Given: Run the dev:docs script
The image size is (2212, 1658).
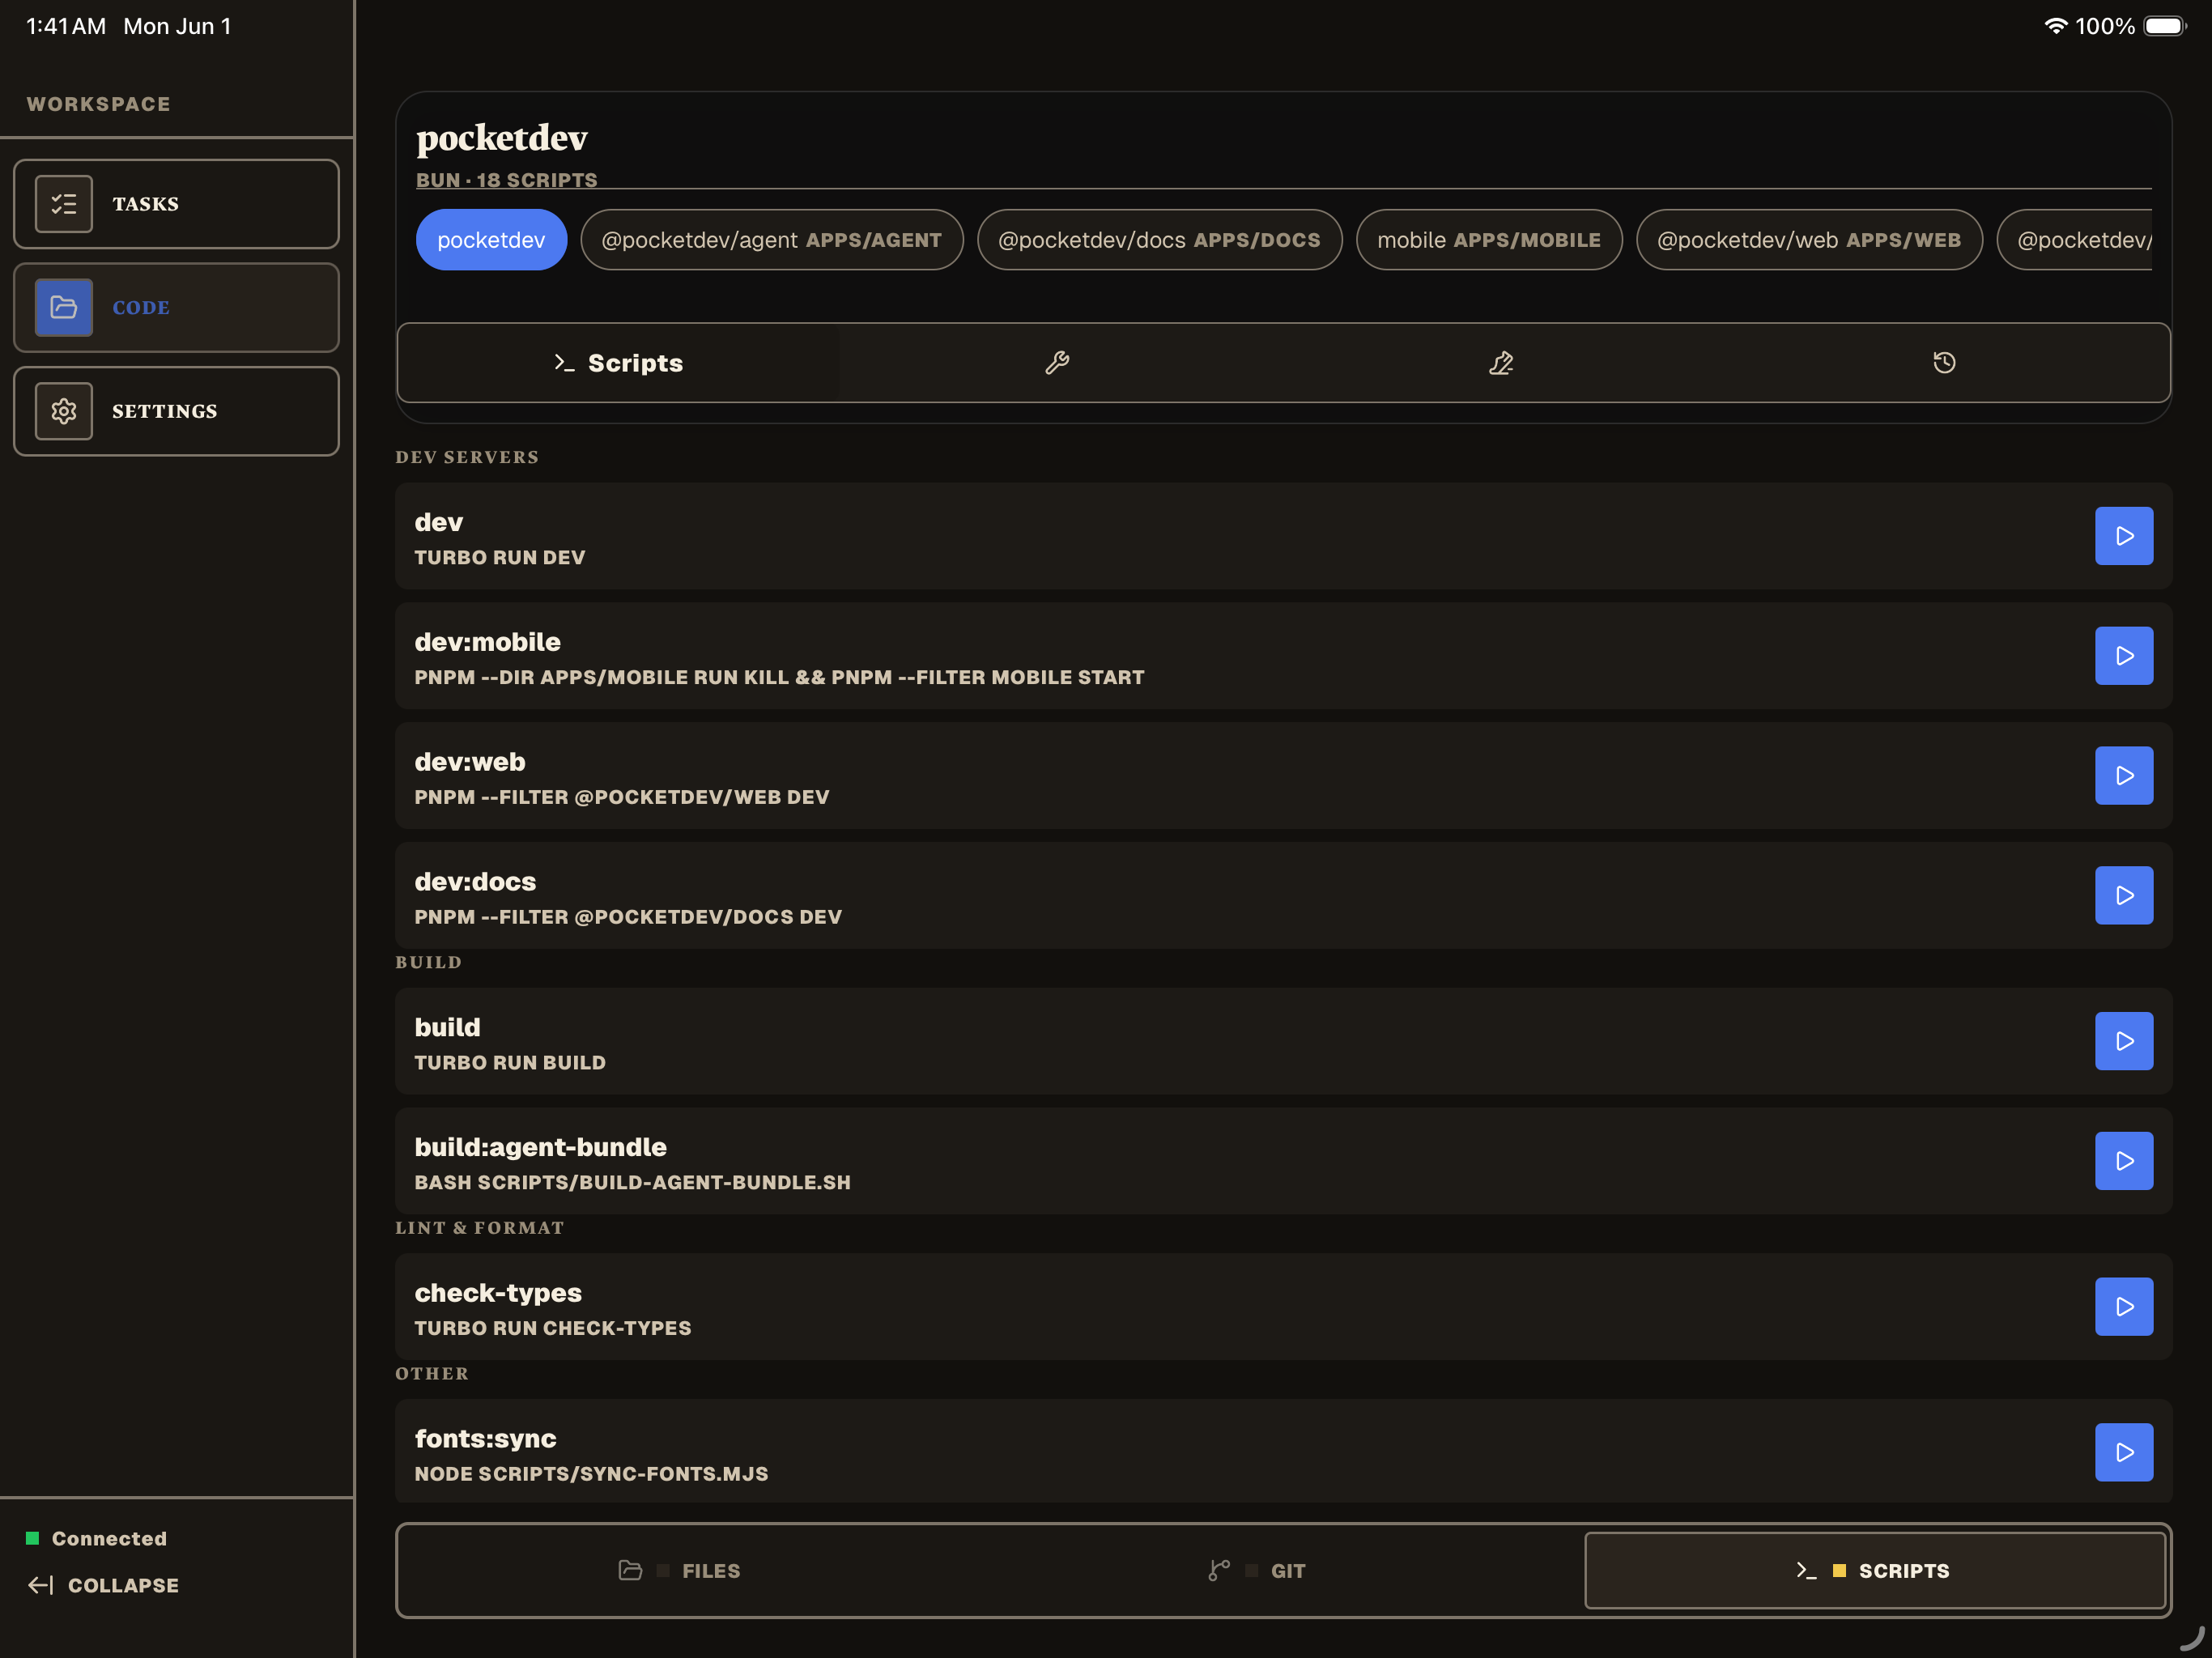Looking at the screenshot, I should [2123, 895].
